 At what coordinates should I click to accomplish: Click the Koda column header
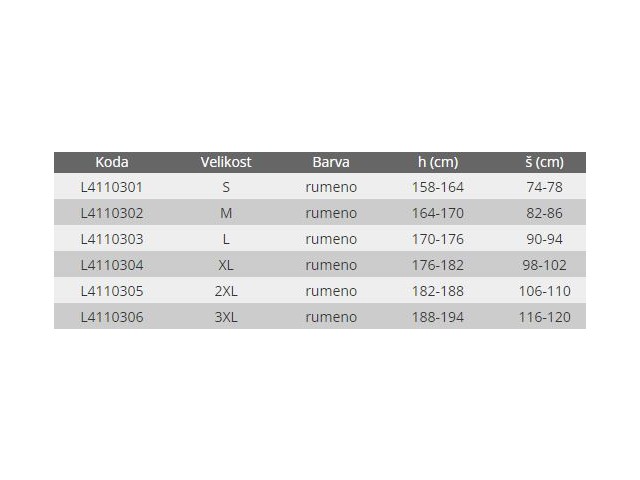click(112, 162)
